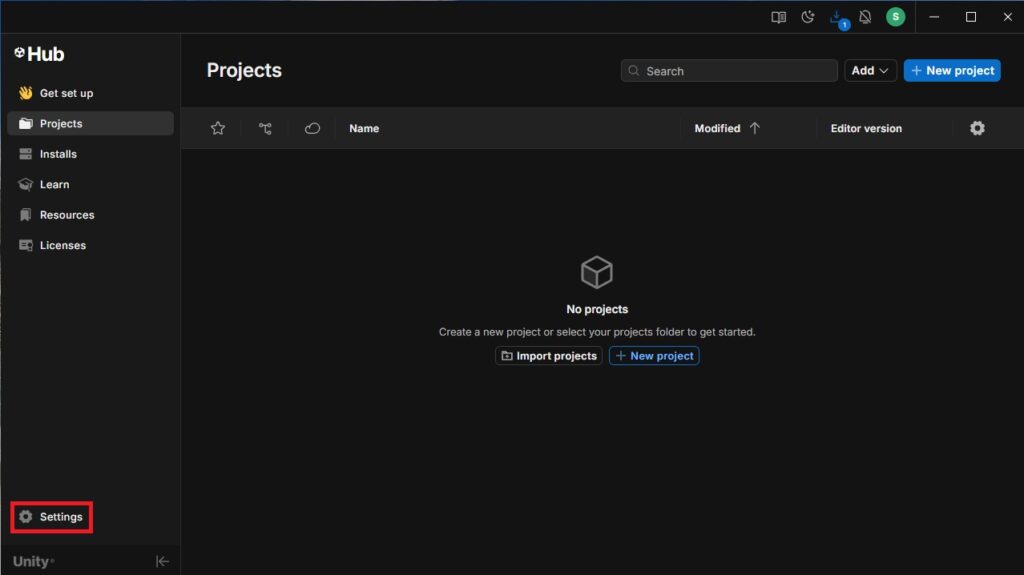Open the Resources section
The height and width of the screenshot is (575, 1024).
[x=90, y=215]
